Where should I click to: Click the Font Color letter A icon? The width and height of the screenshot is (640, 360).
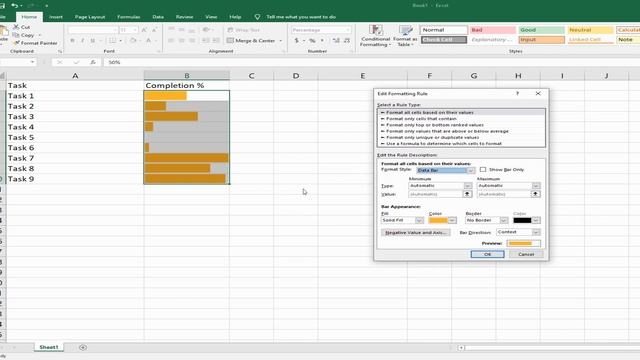[x=148, y=40]
